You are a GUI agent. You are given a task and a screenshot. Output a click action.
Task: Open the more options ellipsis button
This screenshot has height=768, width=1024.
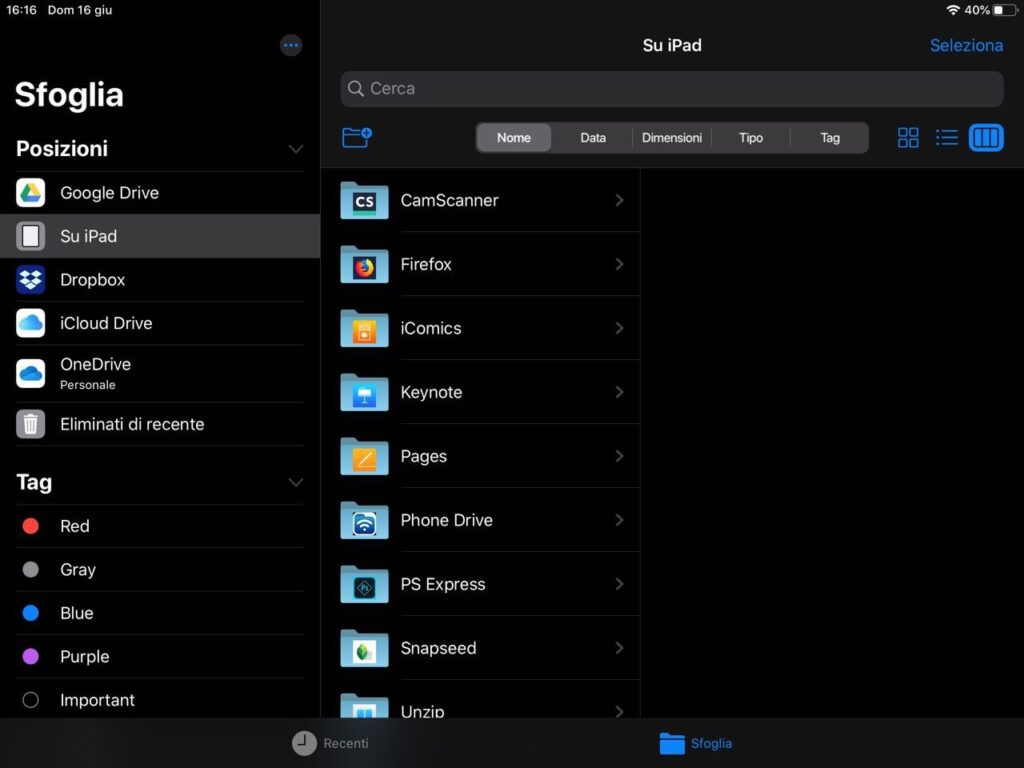pos(291,45)
